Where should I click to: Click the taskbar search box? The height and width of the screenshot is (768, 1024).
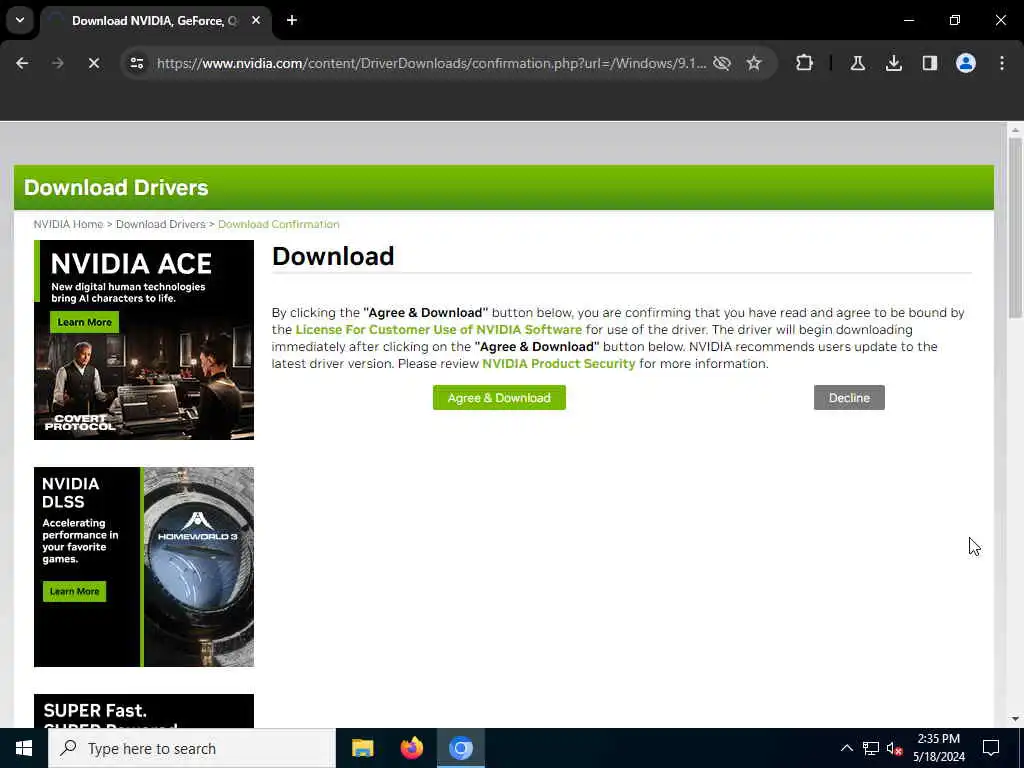[x=191, y=748]
